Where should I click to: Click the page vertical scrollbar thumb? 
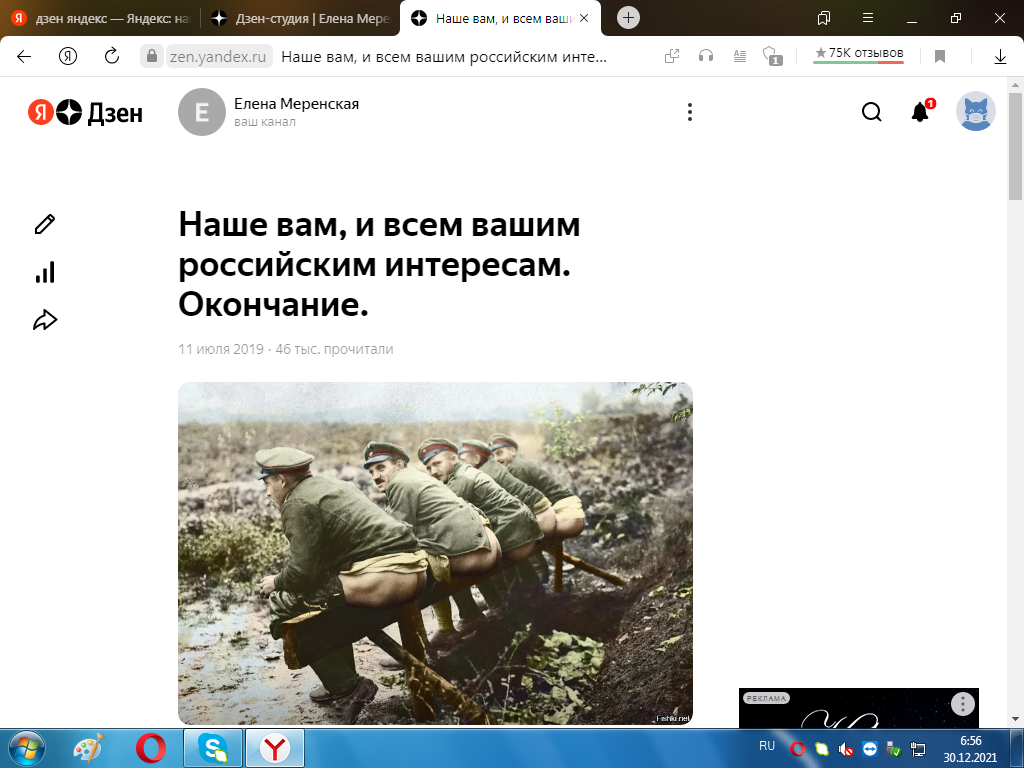click(1015, 146)
